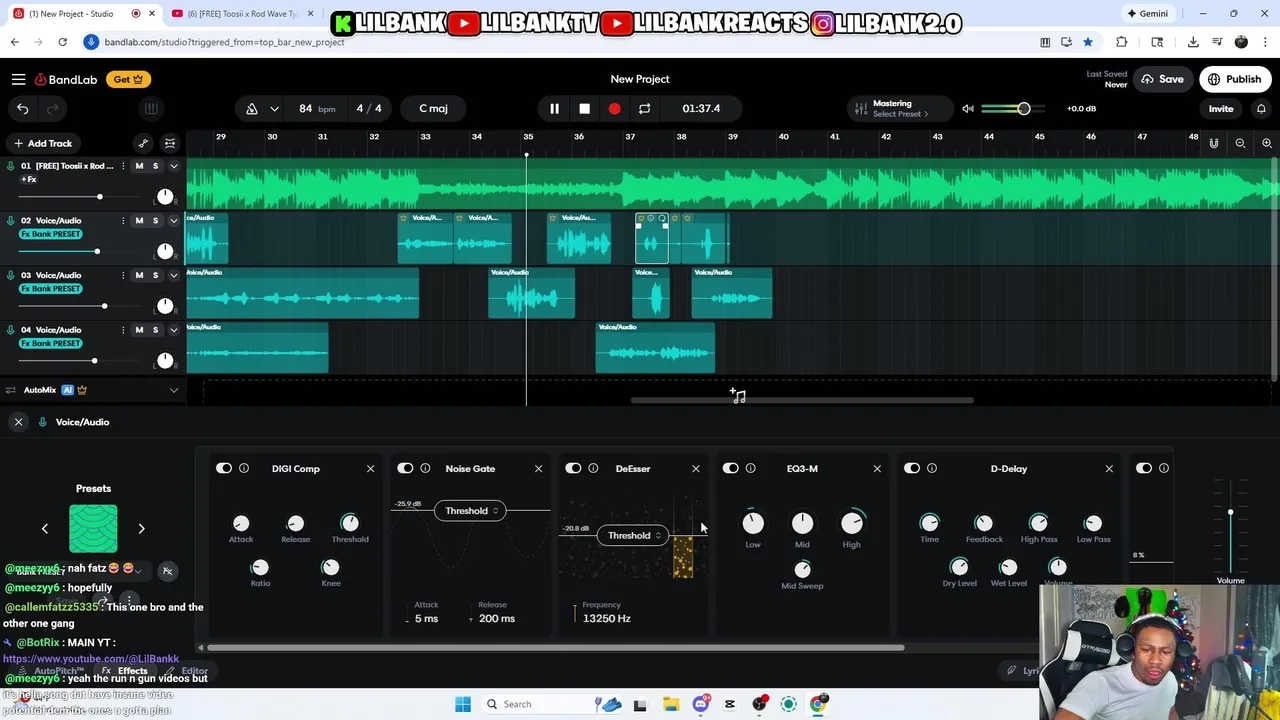Click the info icon on DIGI Comp
The width and height of the screenshot is (1280, 720).
(x=244, y=468)
